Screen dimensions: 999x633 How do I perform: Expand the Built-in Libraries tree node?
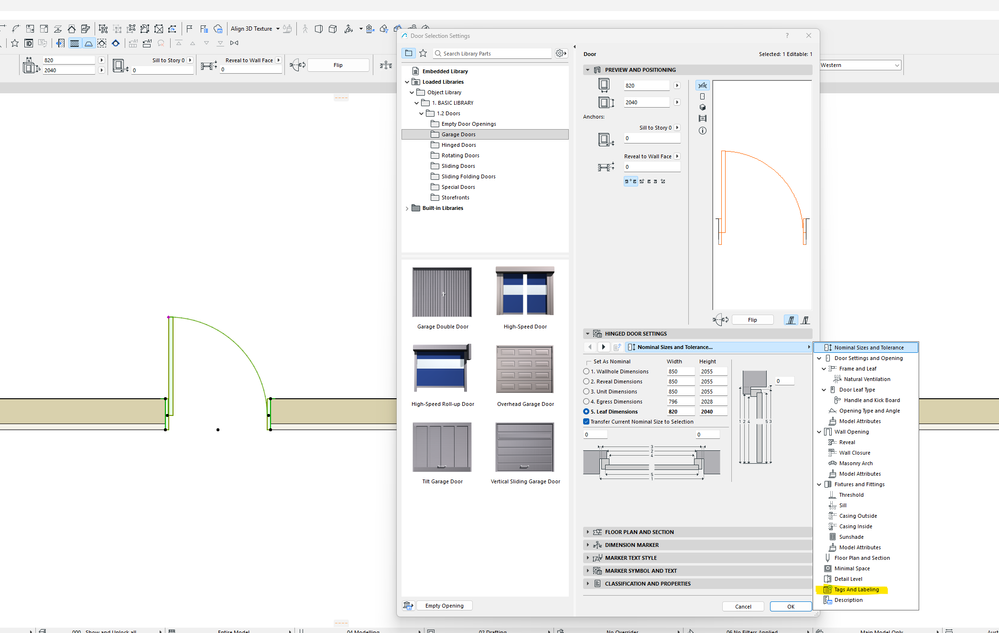click(x=407, y=208)
